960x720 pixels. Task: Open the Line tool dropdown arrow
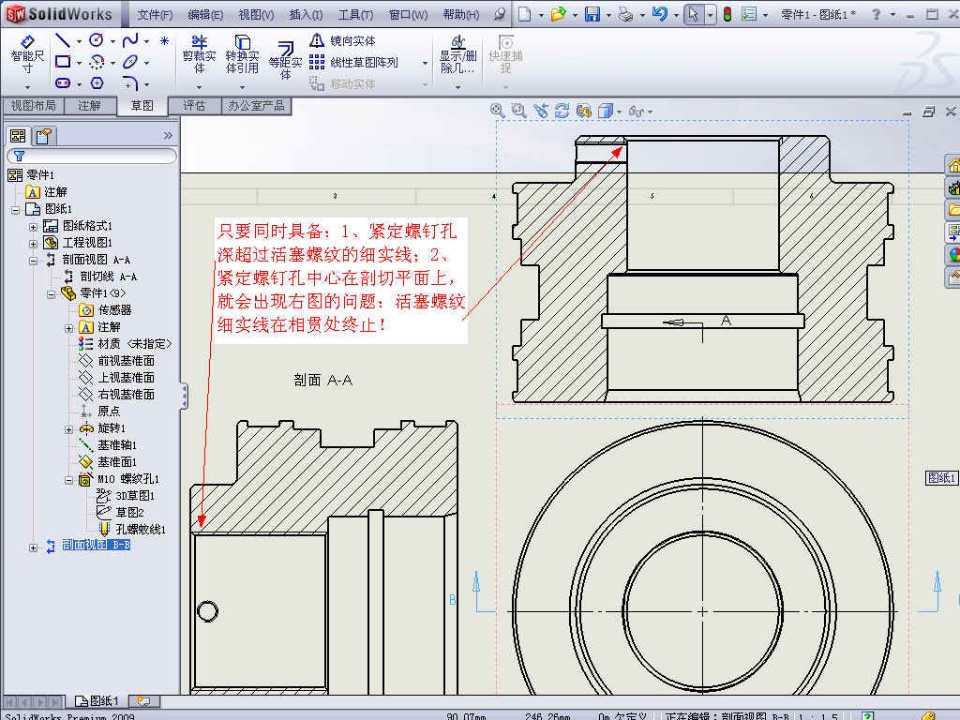click(x=79, y=42)
